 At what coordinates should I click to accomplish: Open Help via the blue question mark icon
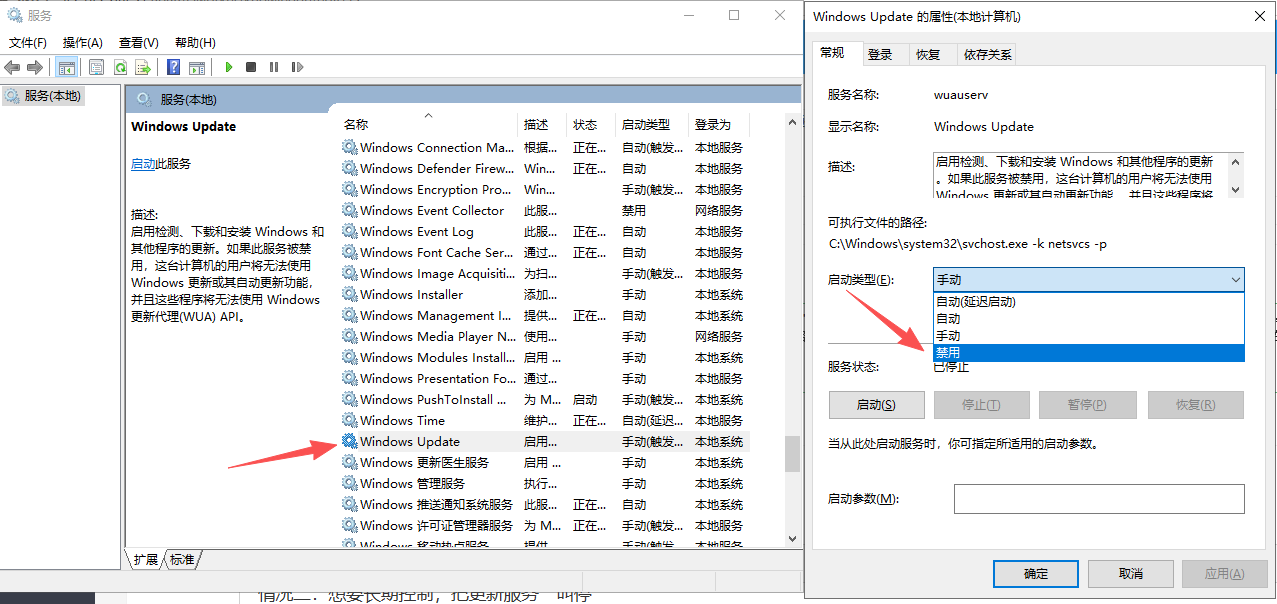174,67
